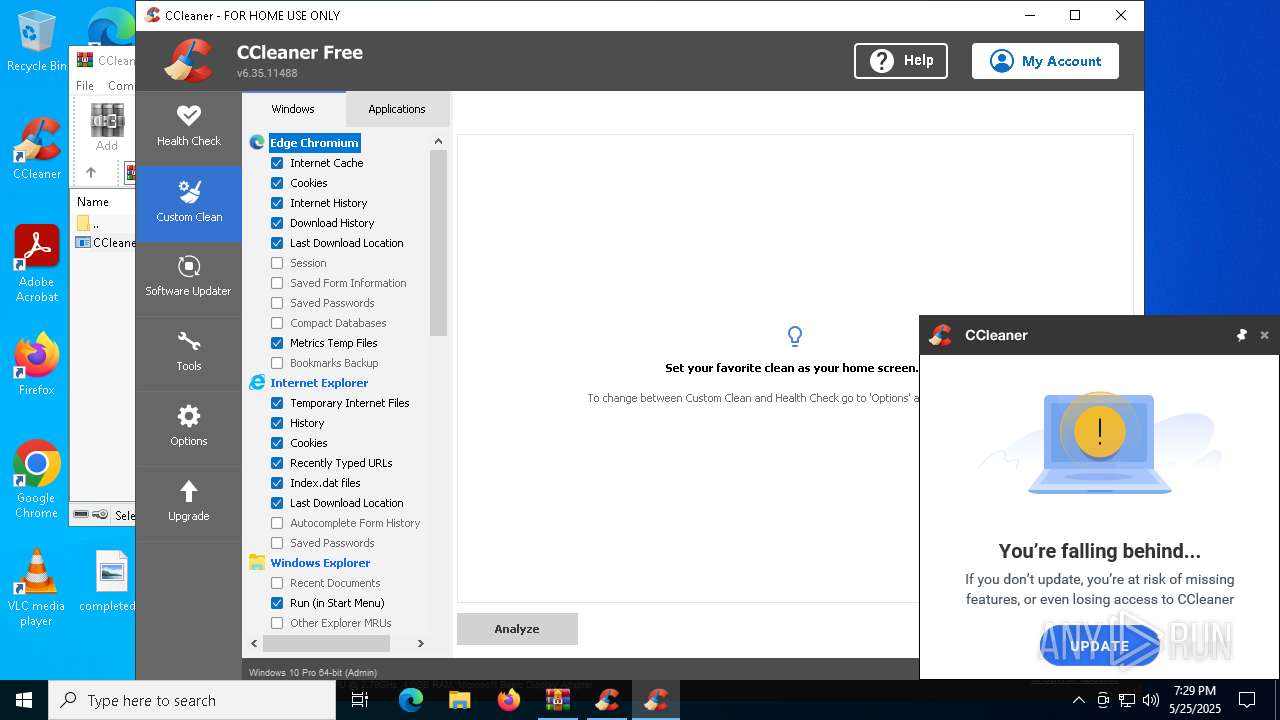Open the volume control in system tray
Image resolution: width=1280 pixels, height=720 pixels.
point(1150,700)
